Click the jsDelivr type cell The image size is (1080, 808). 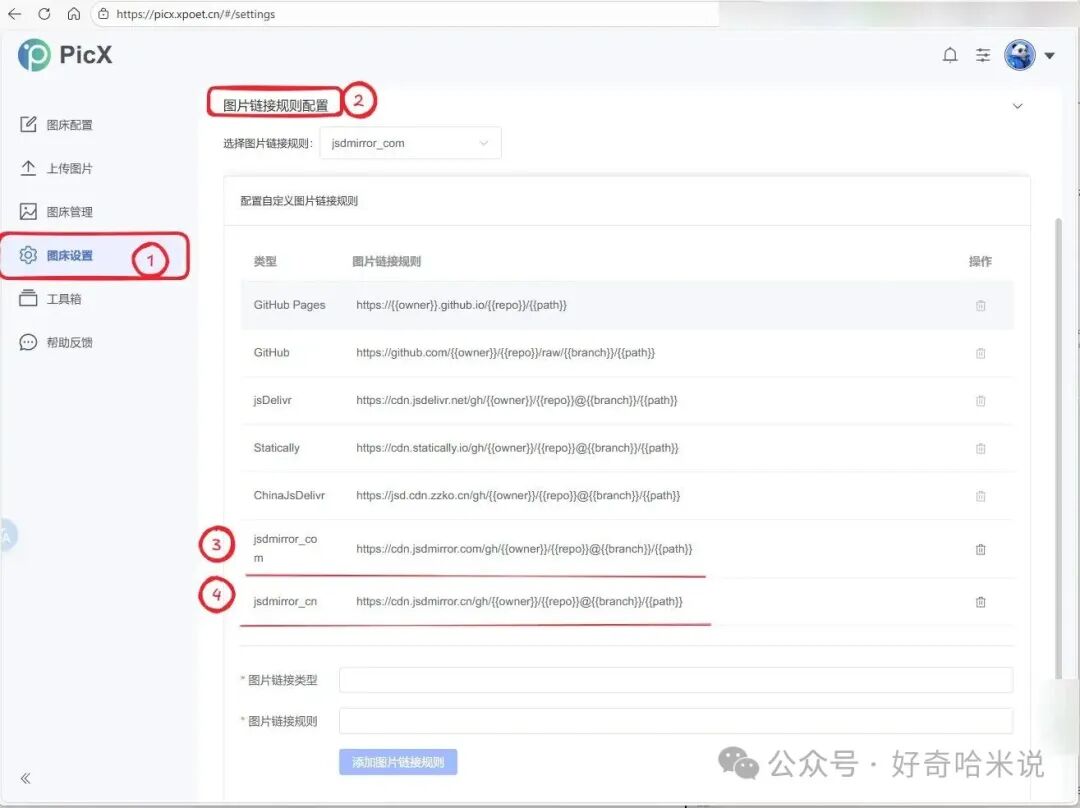(272, 400)
